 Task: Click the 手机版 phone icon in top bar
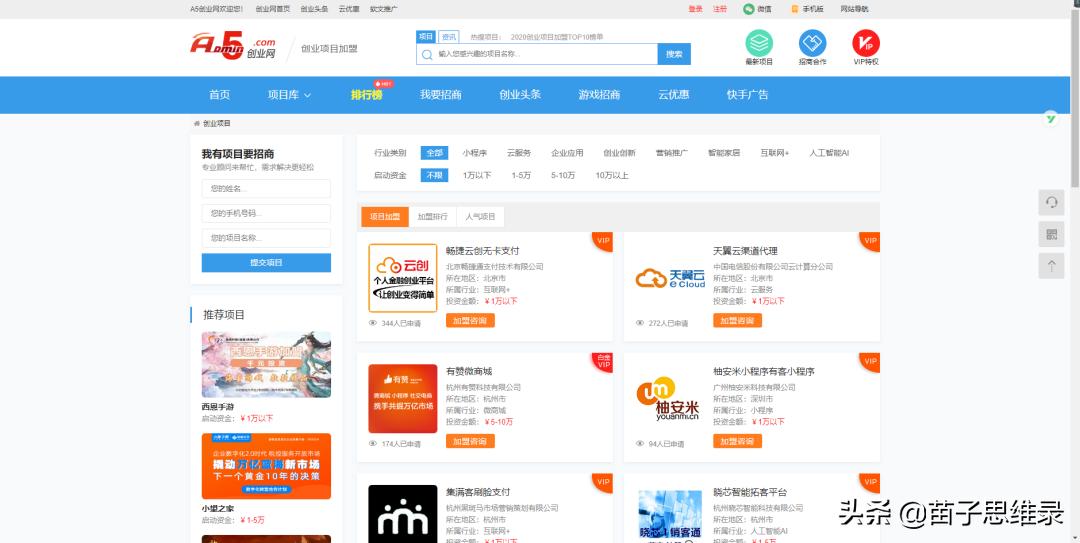(795, 9)
